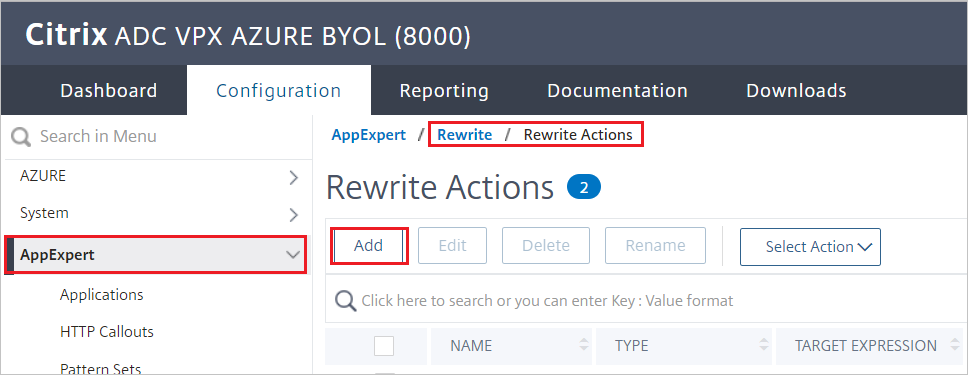Click the Search in Menu field

157,136
